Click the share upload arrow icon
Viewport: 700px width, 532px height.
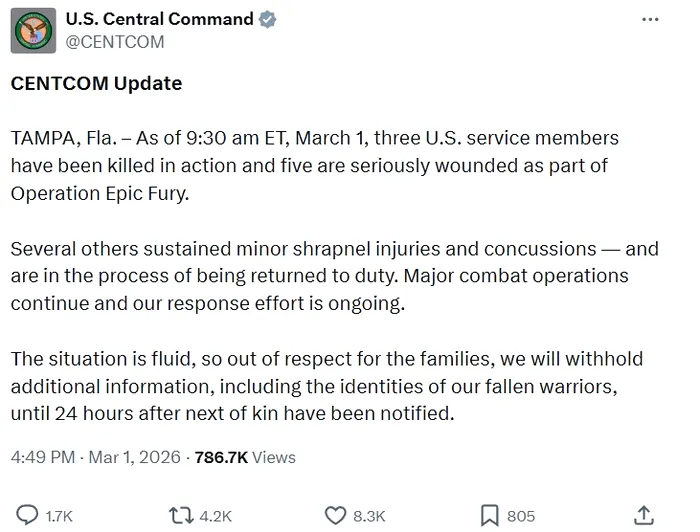coord(645,514)
